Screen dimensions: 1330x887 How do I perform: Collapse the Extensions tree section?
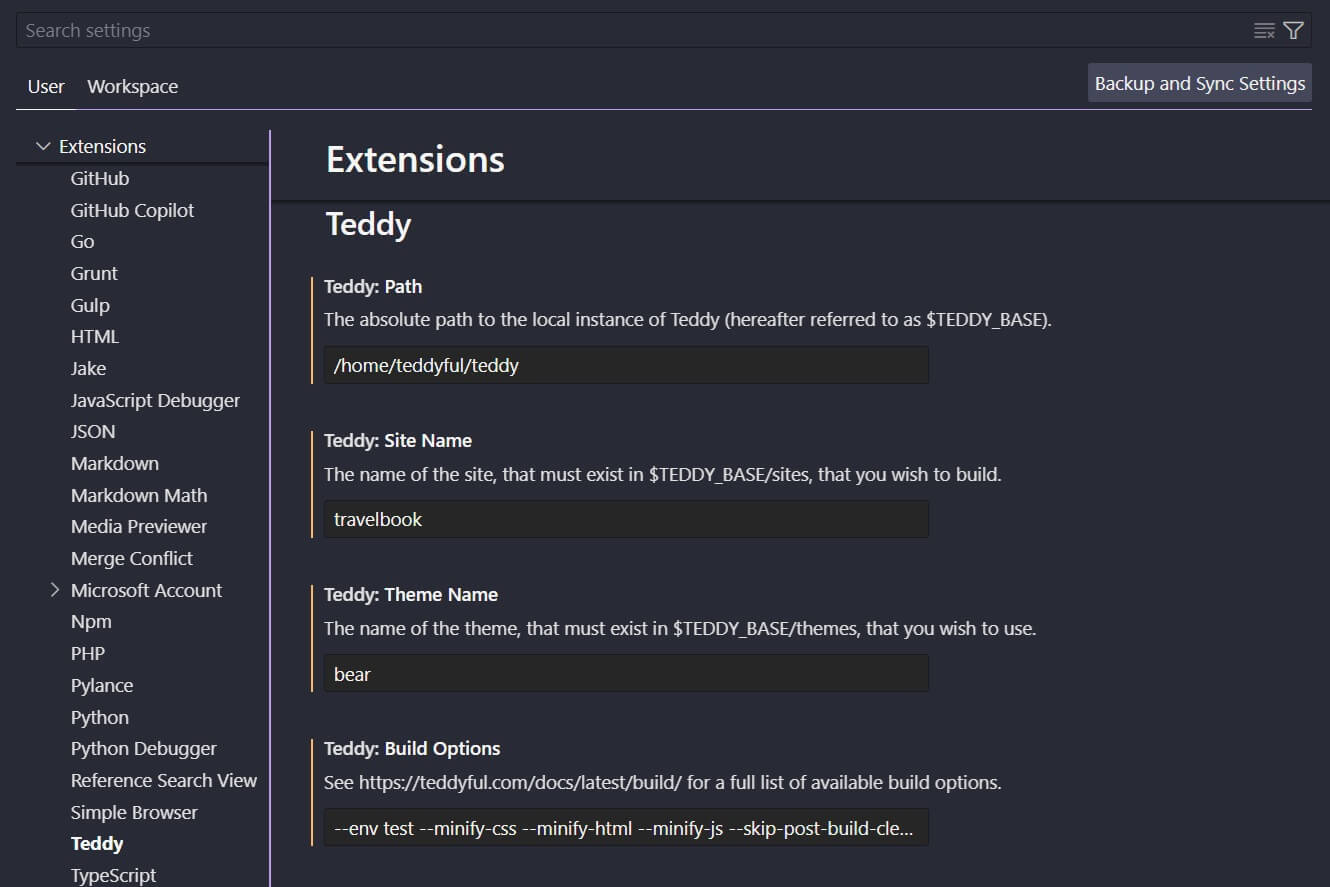(x=43, y=146)
